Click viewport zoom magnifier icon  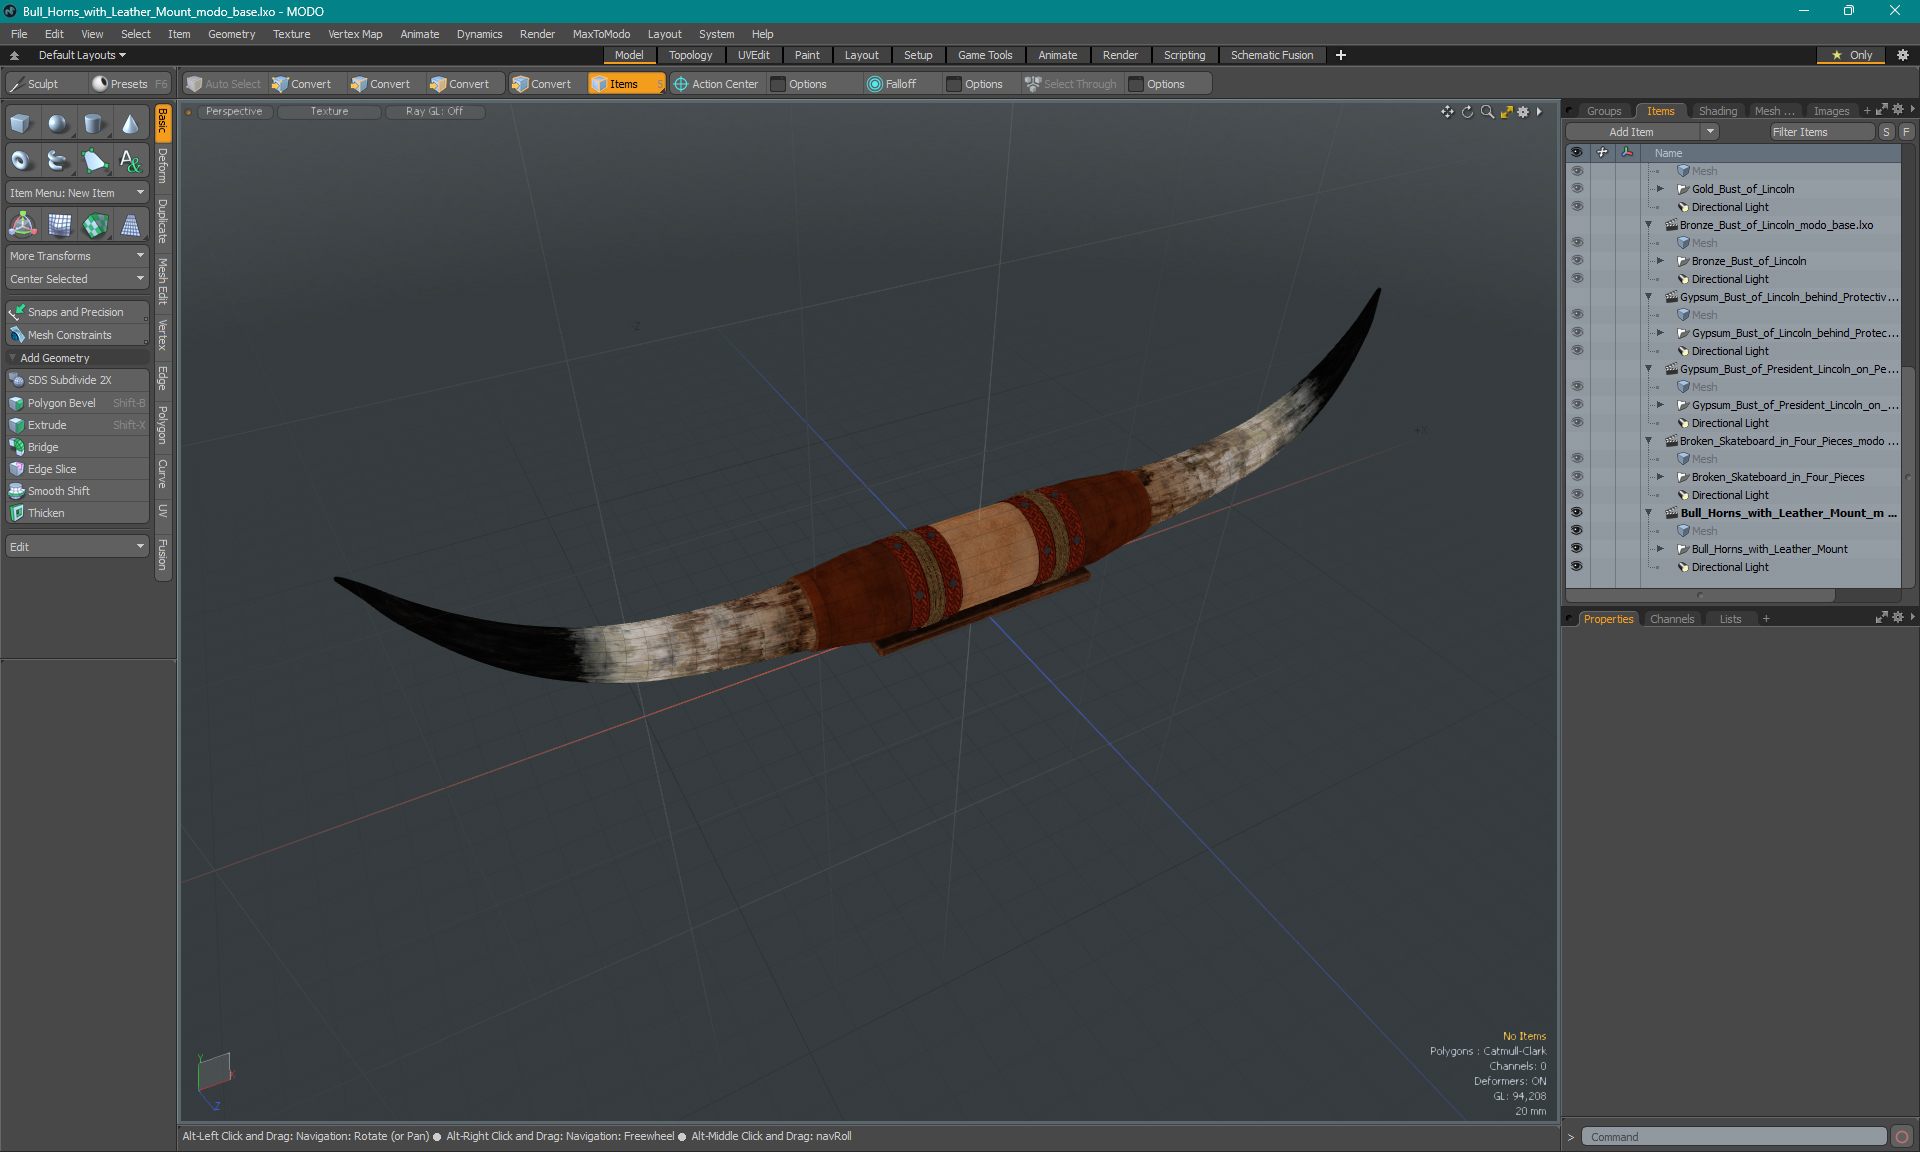tap(1487, 112)
